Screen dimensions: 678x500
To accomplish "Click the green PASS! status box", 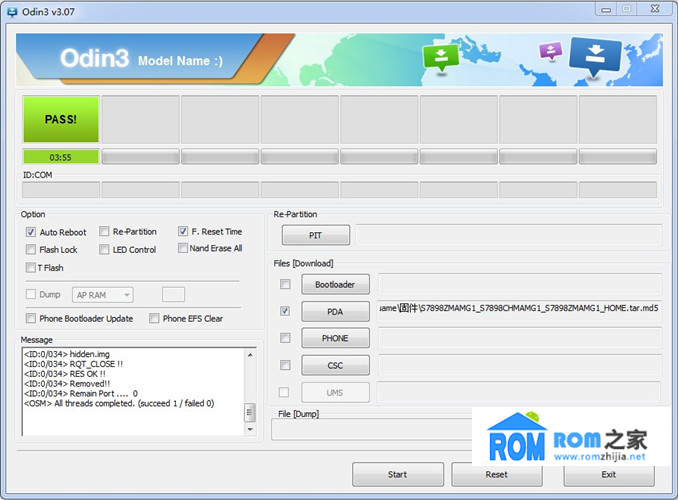I will (61, 119).
